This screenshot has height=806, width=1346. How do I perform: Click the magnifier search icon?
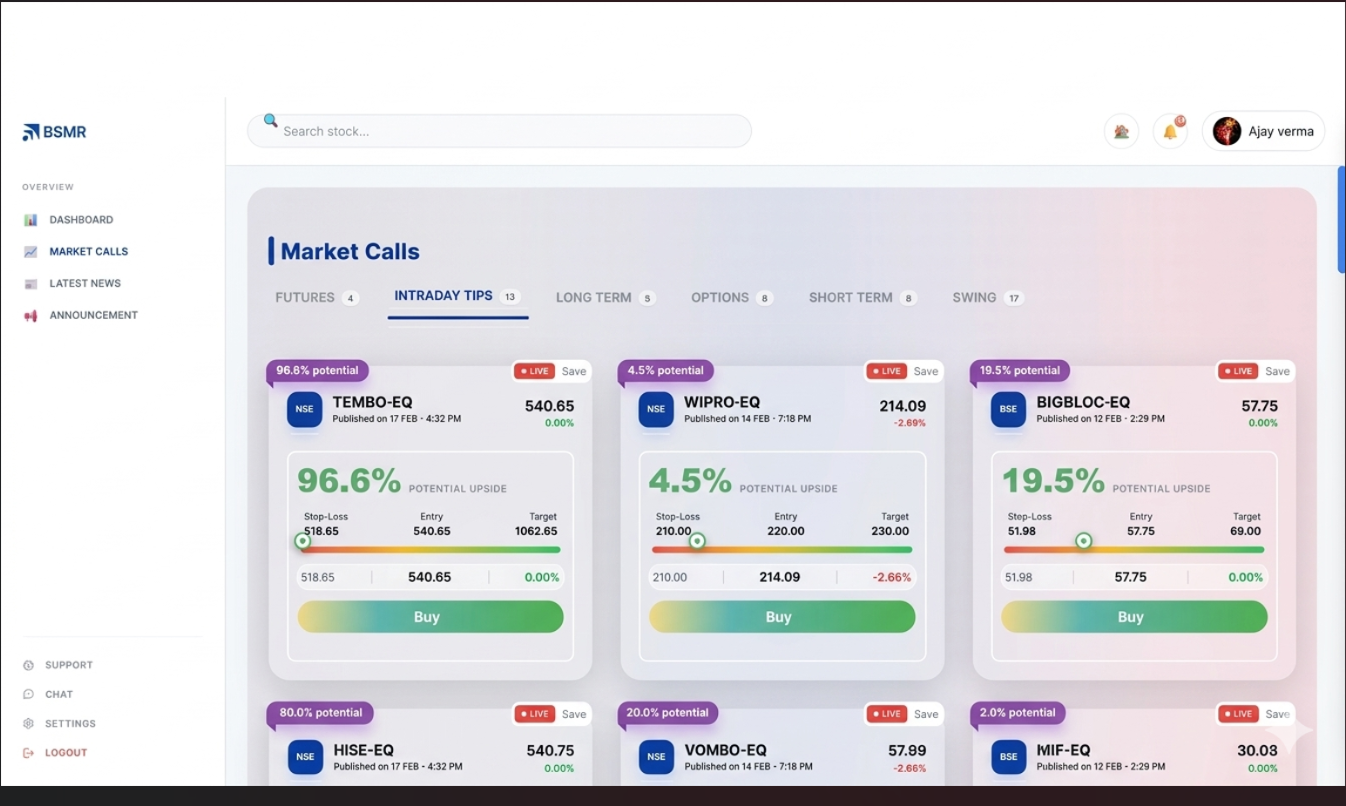point(270,121)
